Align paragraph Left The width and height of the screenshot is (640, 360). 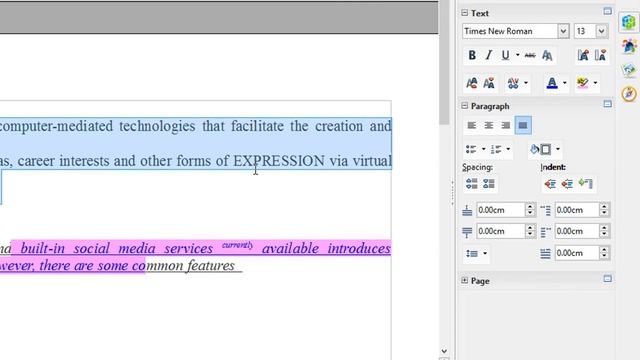[472, 125]
